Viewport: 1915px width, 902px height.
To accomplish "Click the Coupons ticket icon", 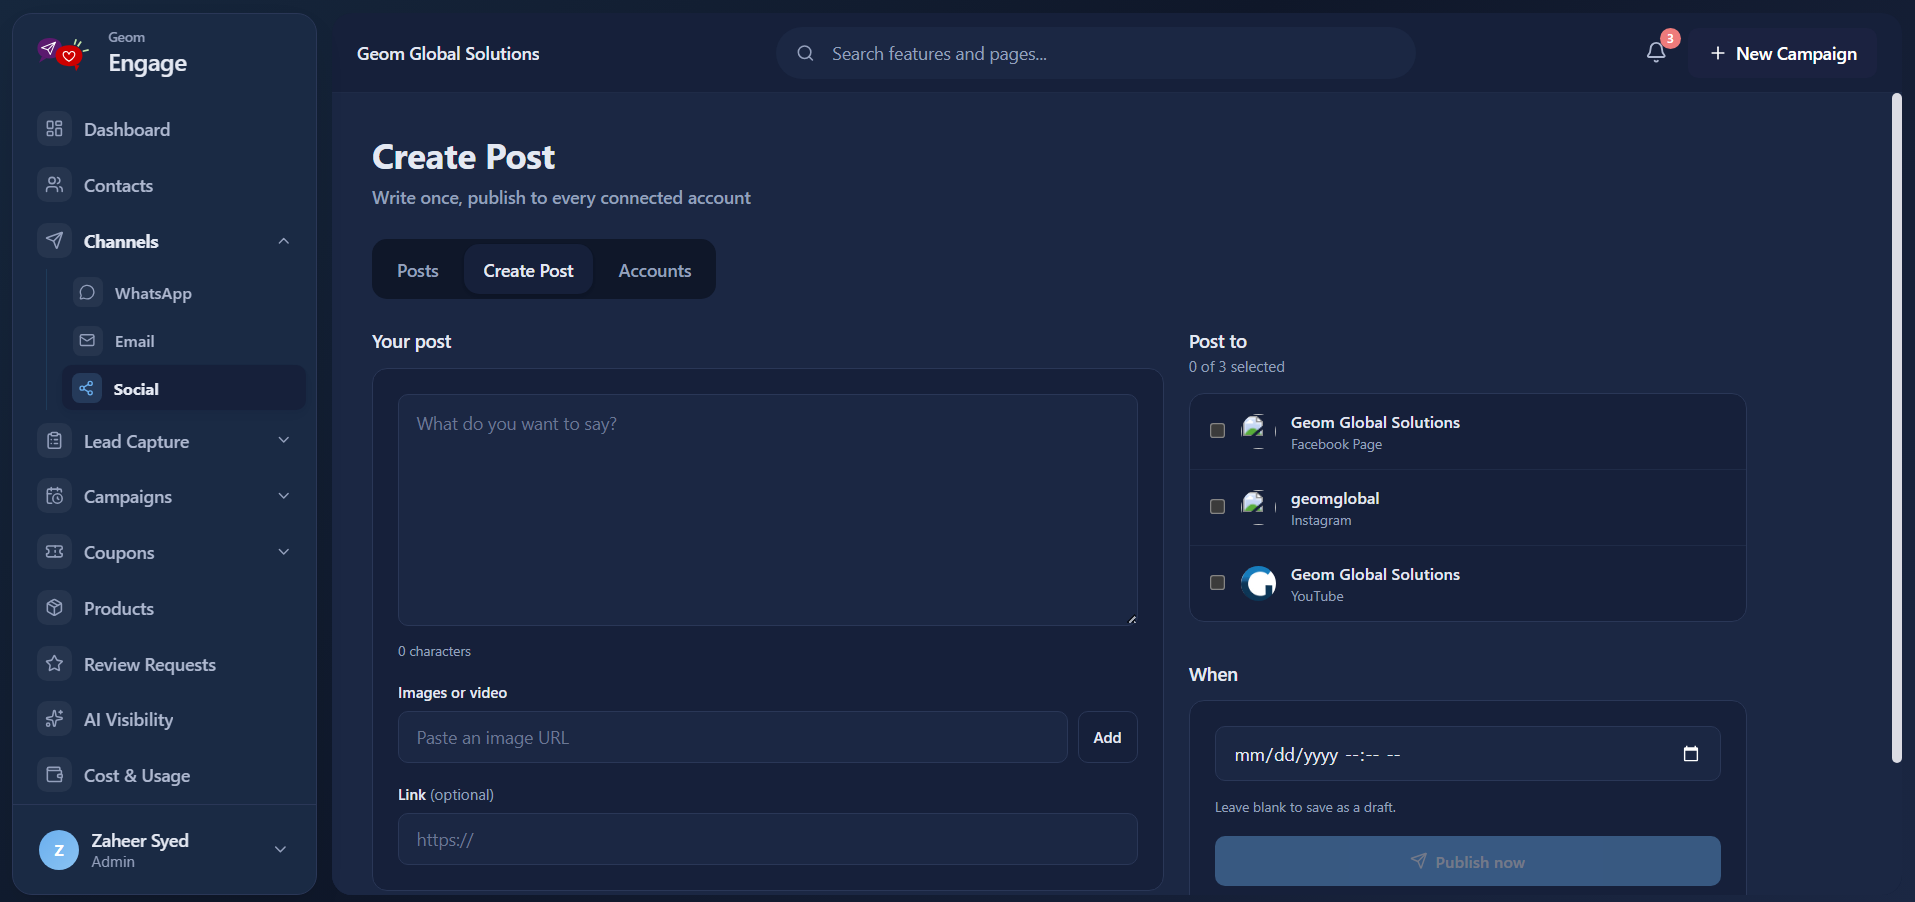I will point(55,552).
